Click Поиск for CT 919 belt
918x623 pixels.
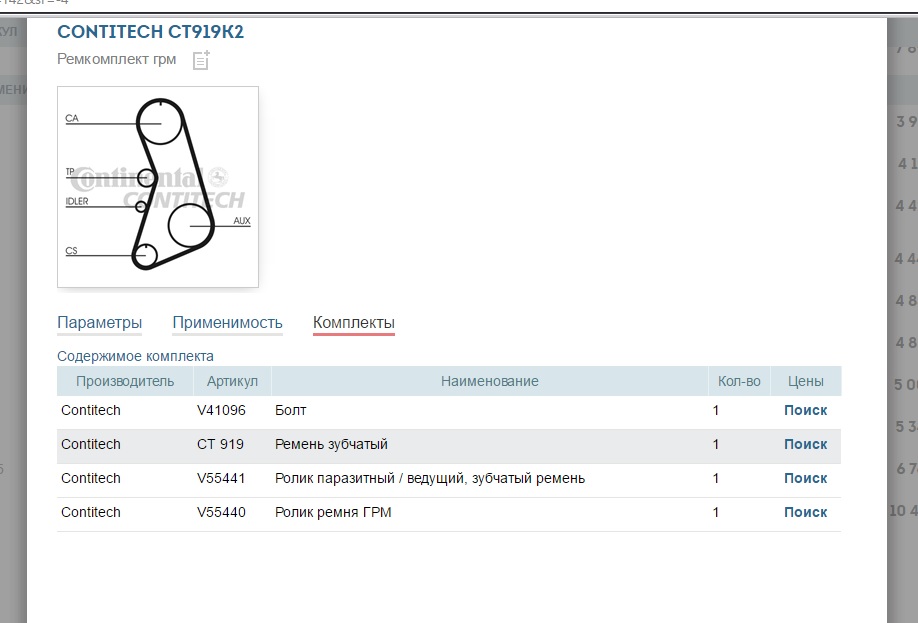pos(806,444)
